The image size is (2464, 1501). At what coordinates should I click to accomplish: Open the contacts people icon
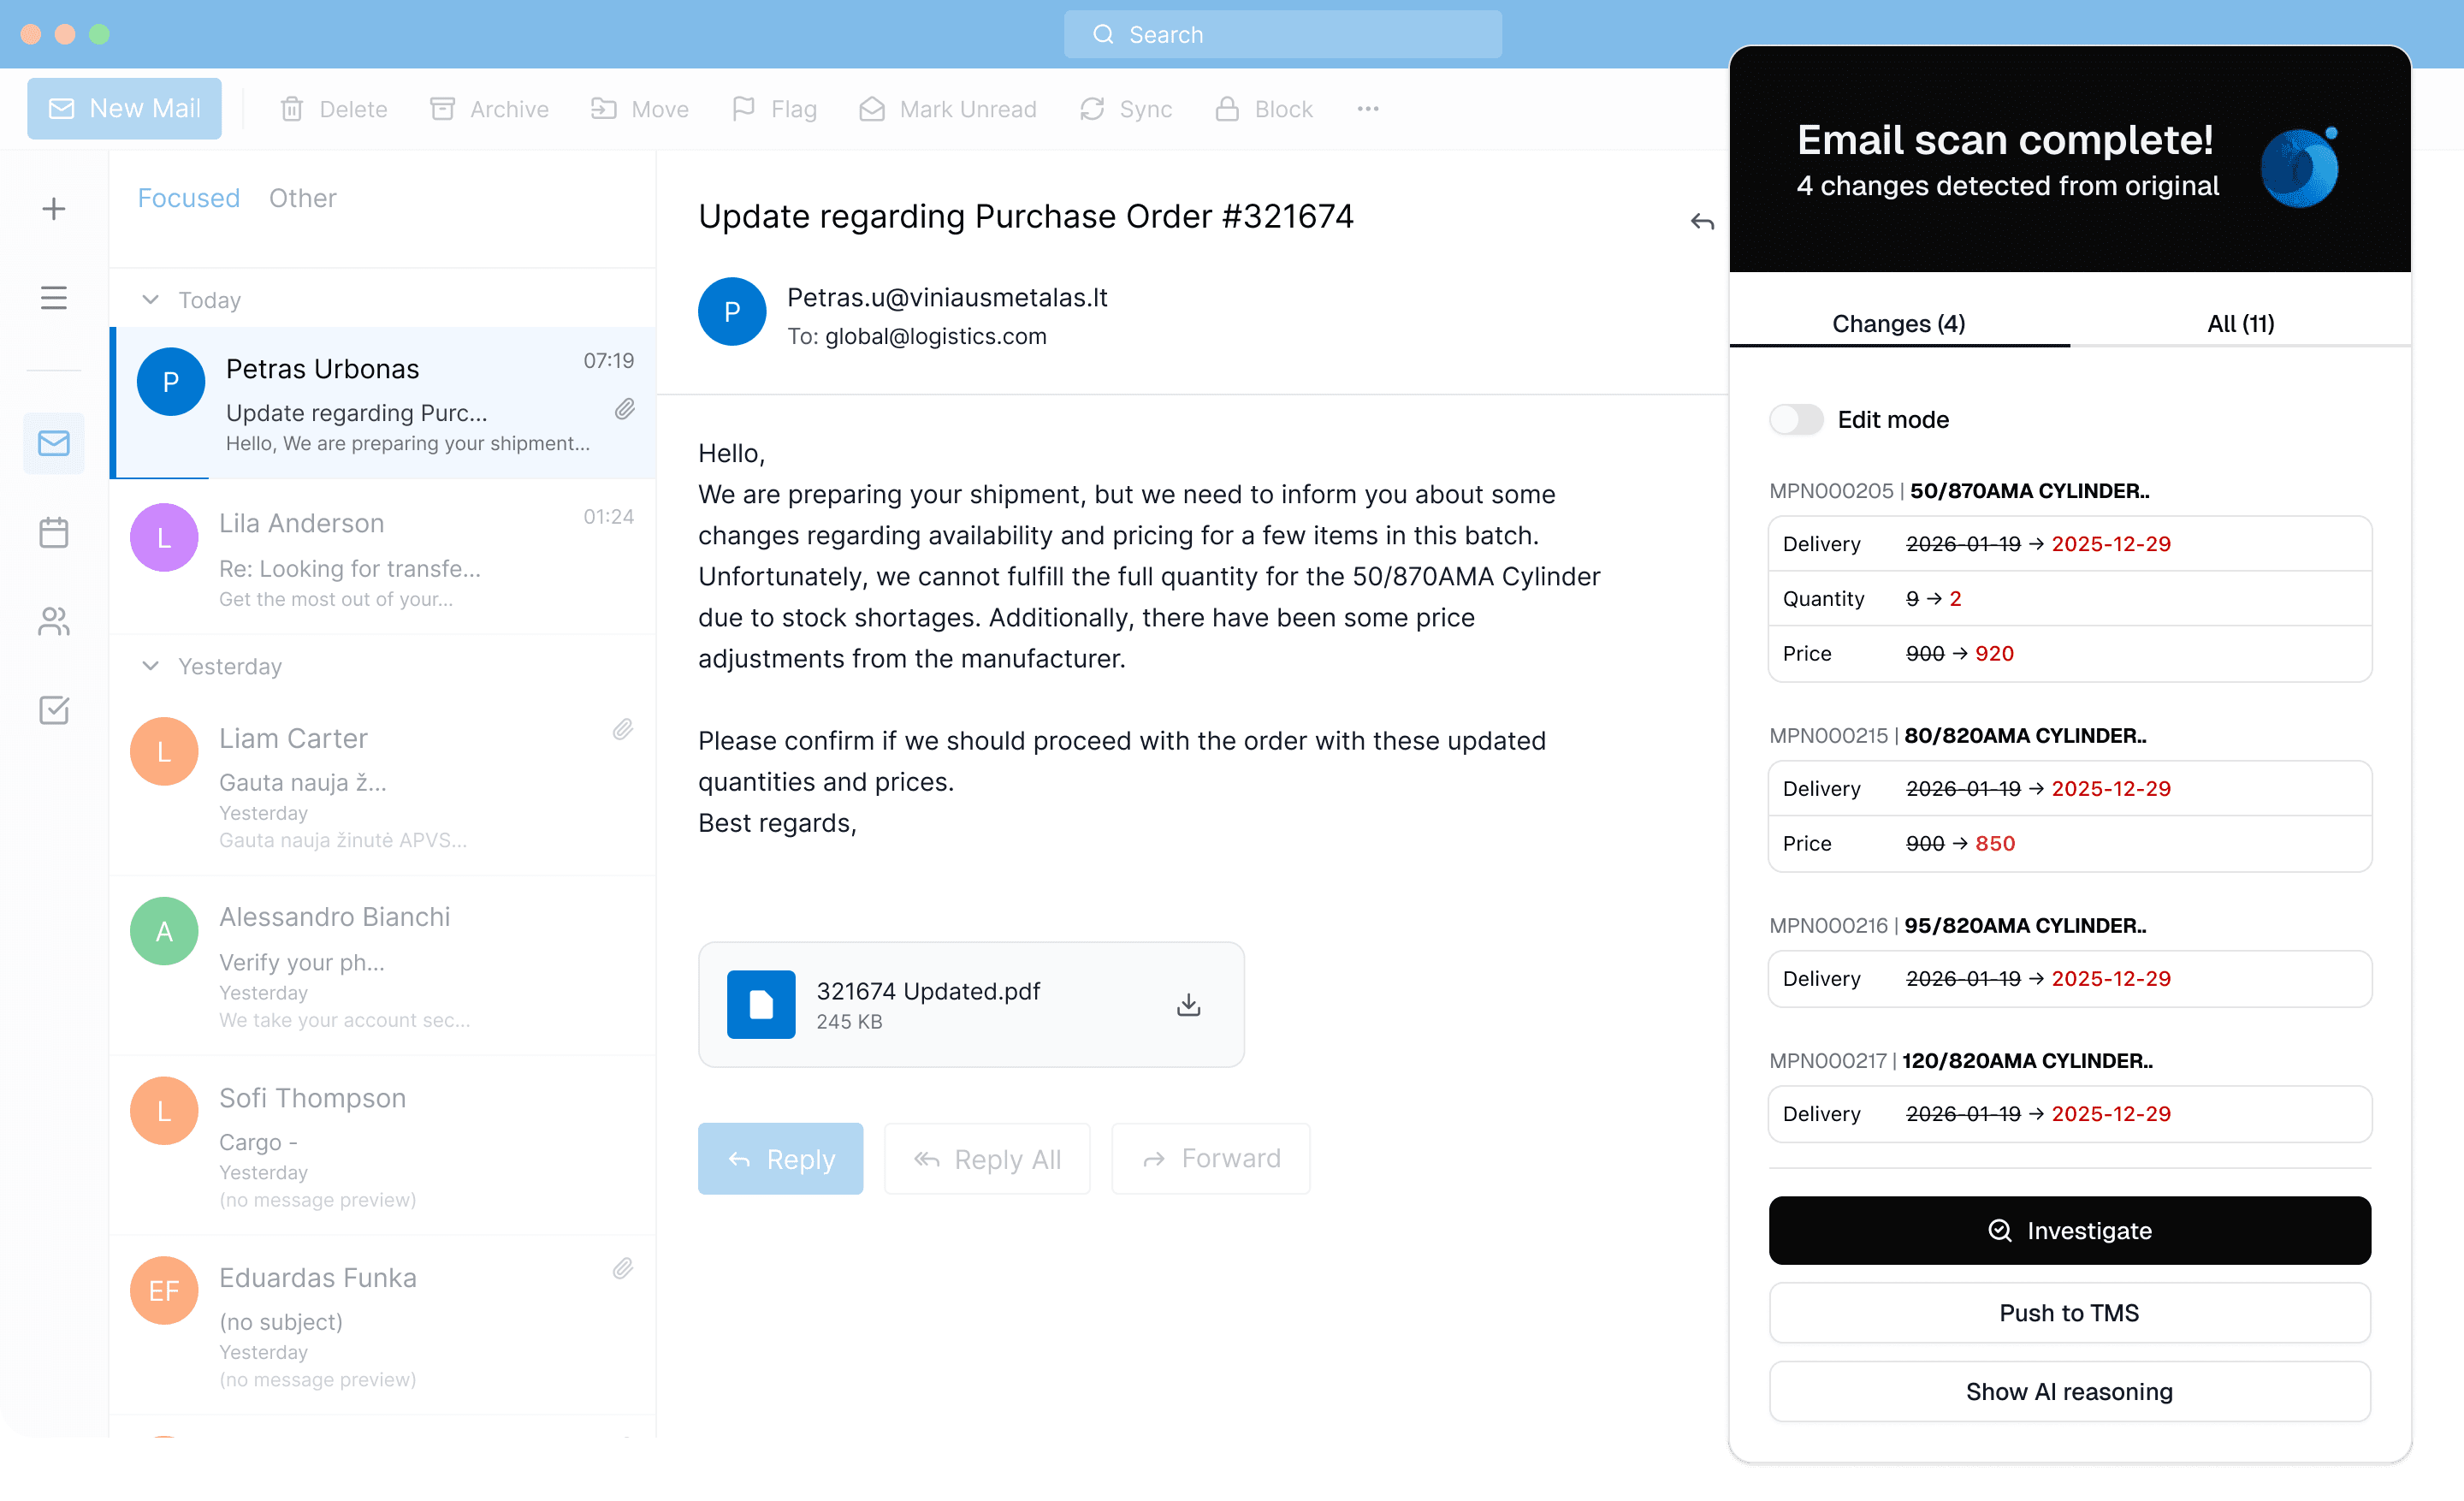click(54, 622)
